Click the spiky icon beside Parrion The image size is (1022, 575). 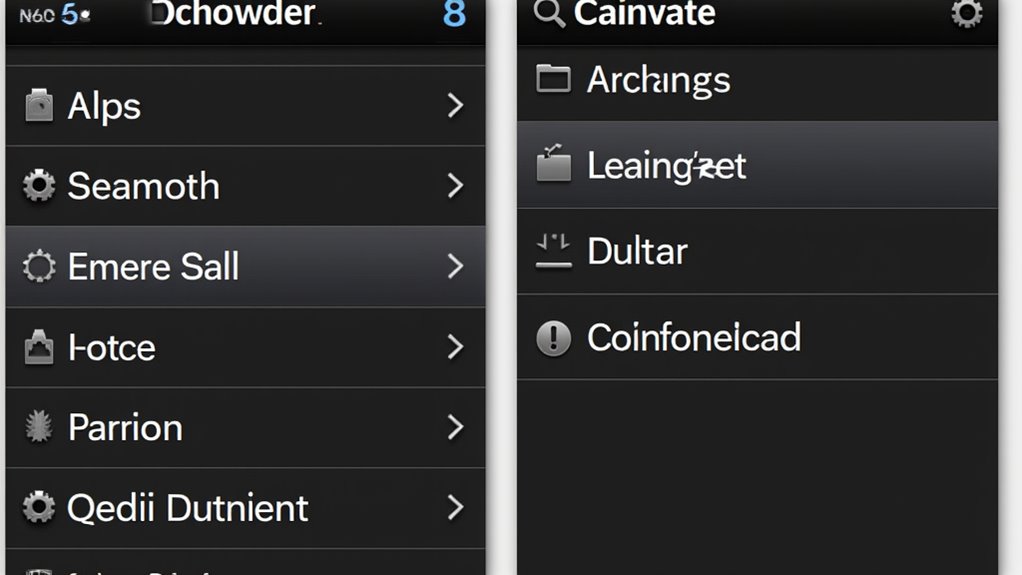pyautogui.click(x=39, y=428)
